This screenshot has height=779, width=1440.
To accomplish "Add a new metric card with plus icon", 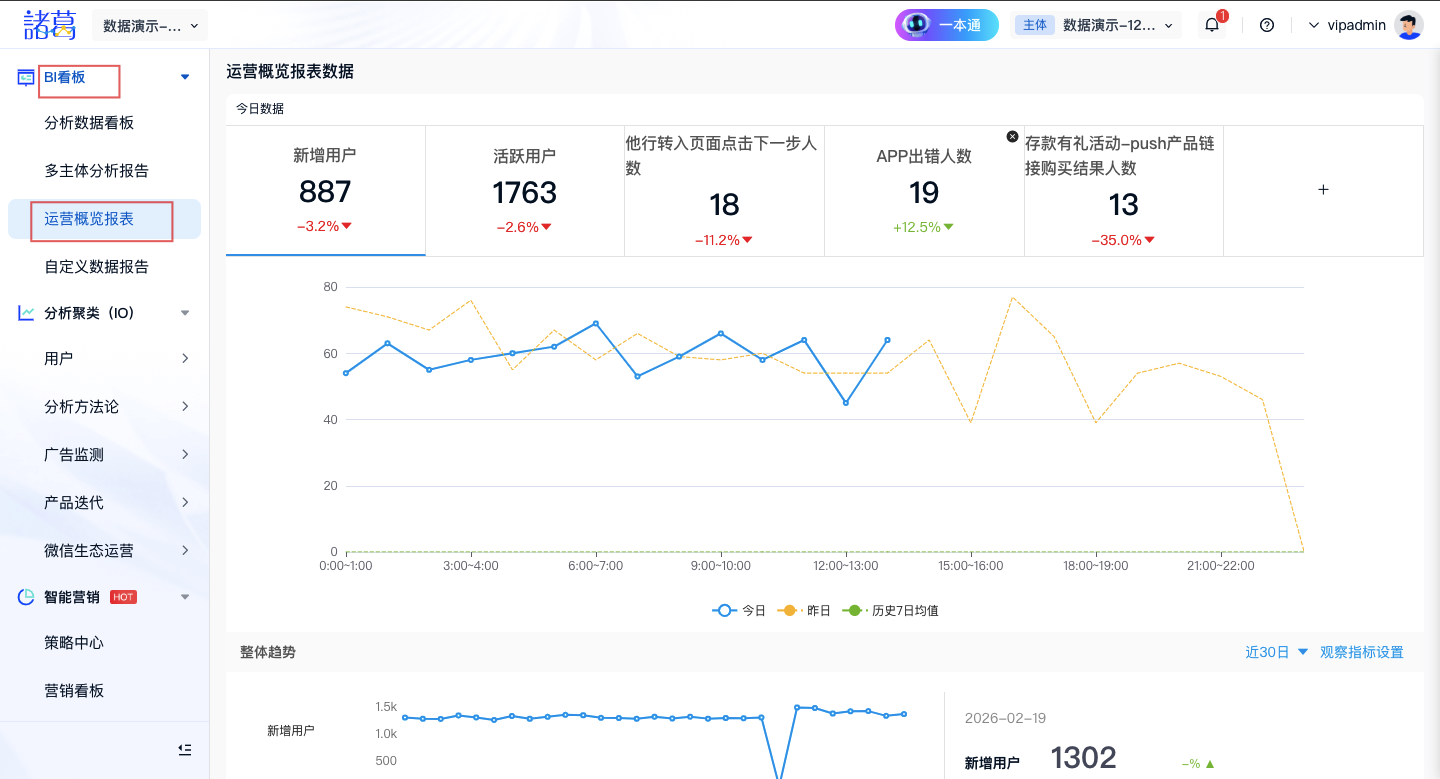I will click(x=1323, y=190).
